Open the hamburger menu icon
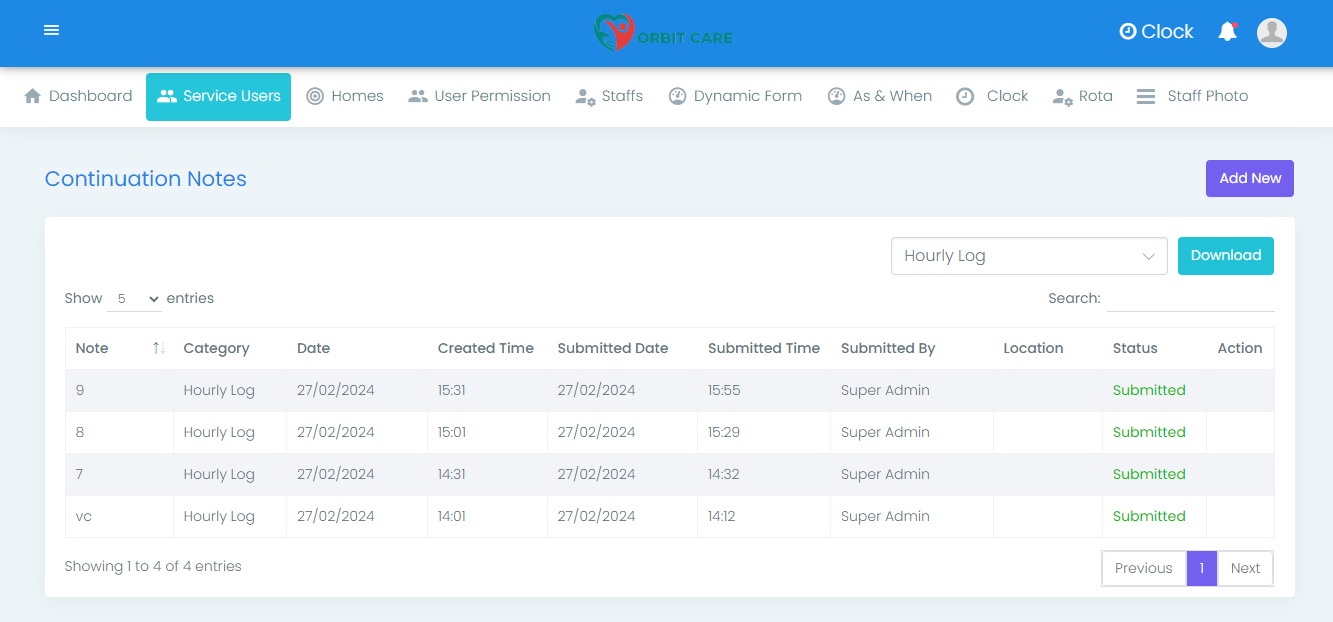 (52, 31)
